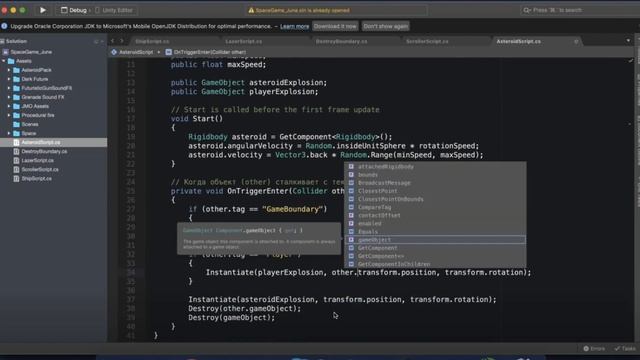Pick enabled from autocomplete list
The height and width of the screenshot is (360, 640).
pos(435,224)
